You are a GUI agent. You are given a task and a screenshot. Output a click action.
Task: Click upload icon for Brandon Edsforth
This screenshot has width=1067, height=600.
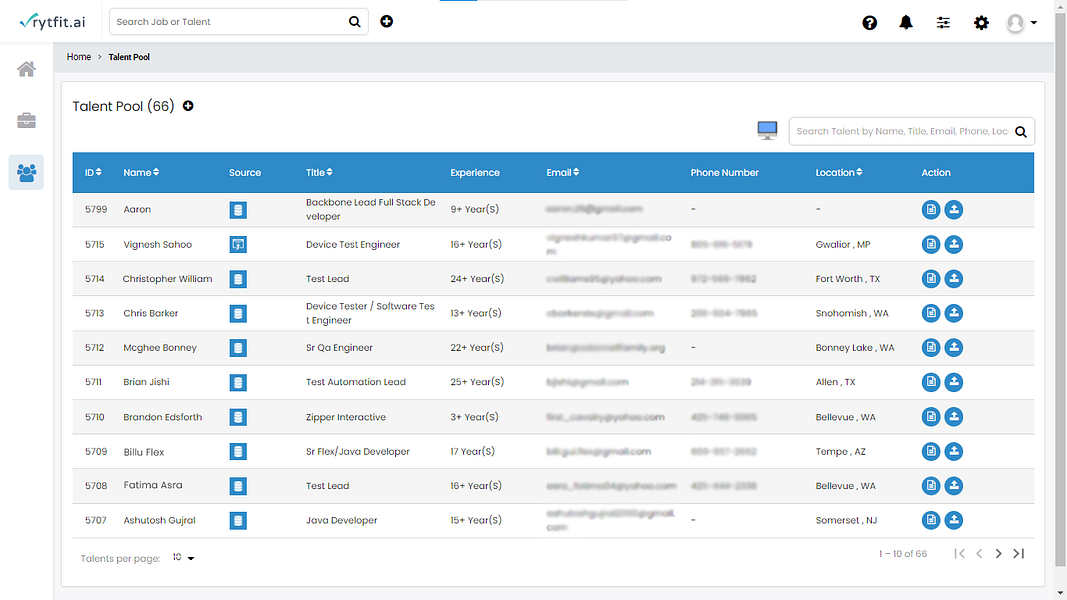click(x=954, y=416)
